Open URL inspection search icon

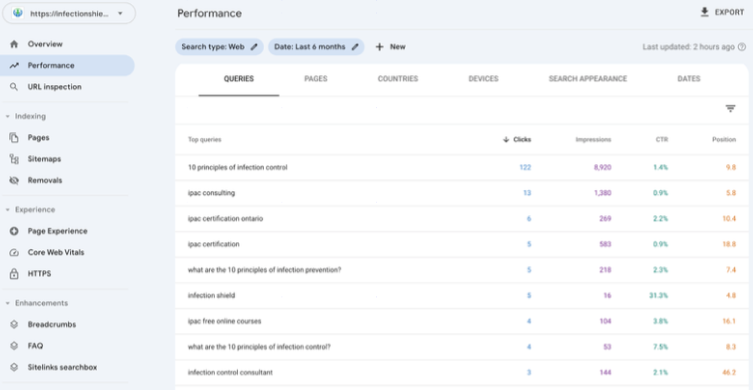pyautogui.click(x=14, y=87)
